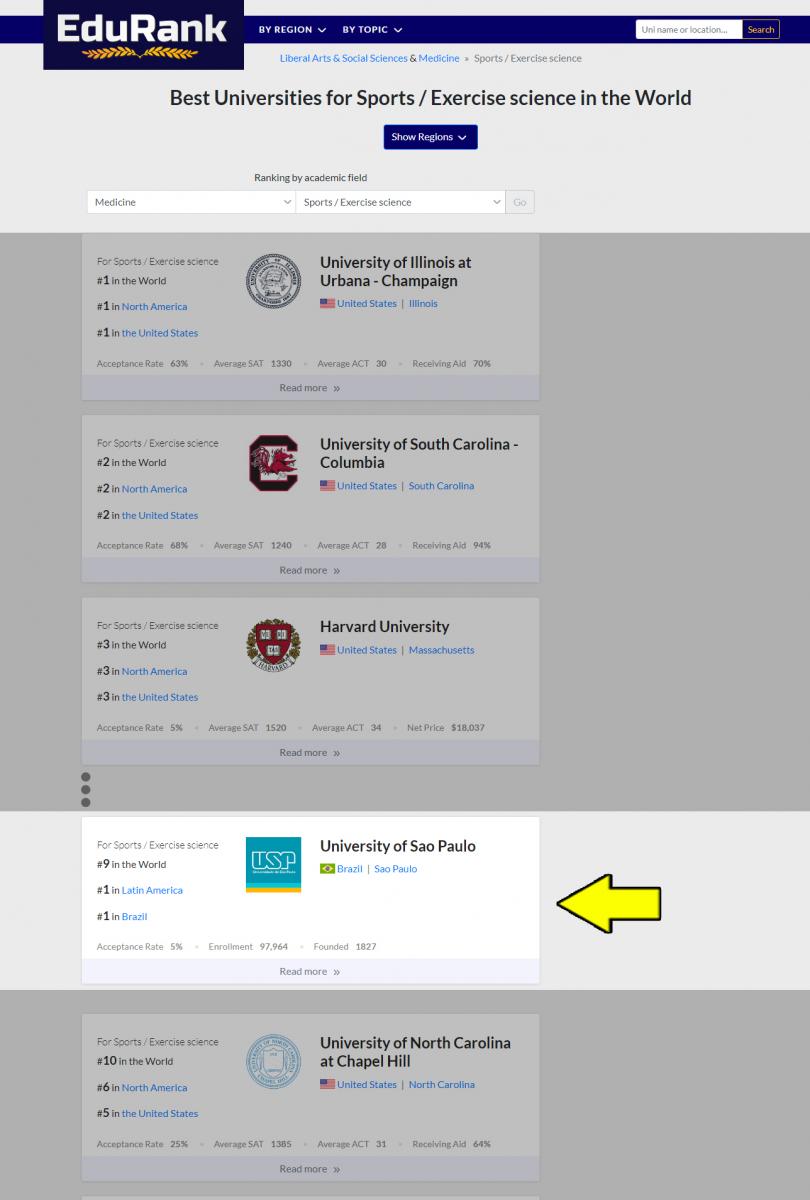810x1200 pixels.
Task: Click the Brazil flag icon
Action: pos(327,868)
